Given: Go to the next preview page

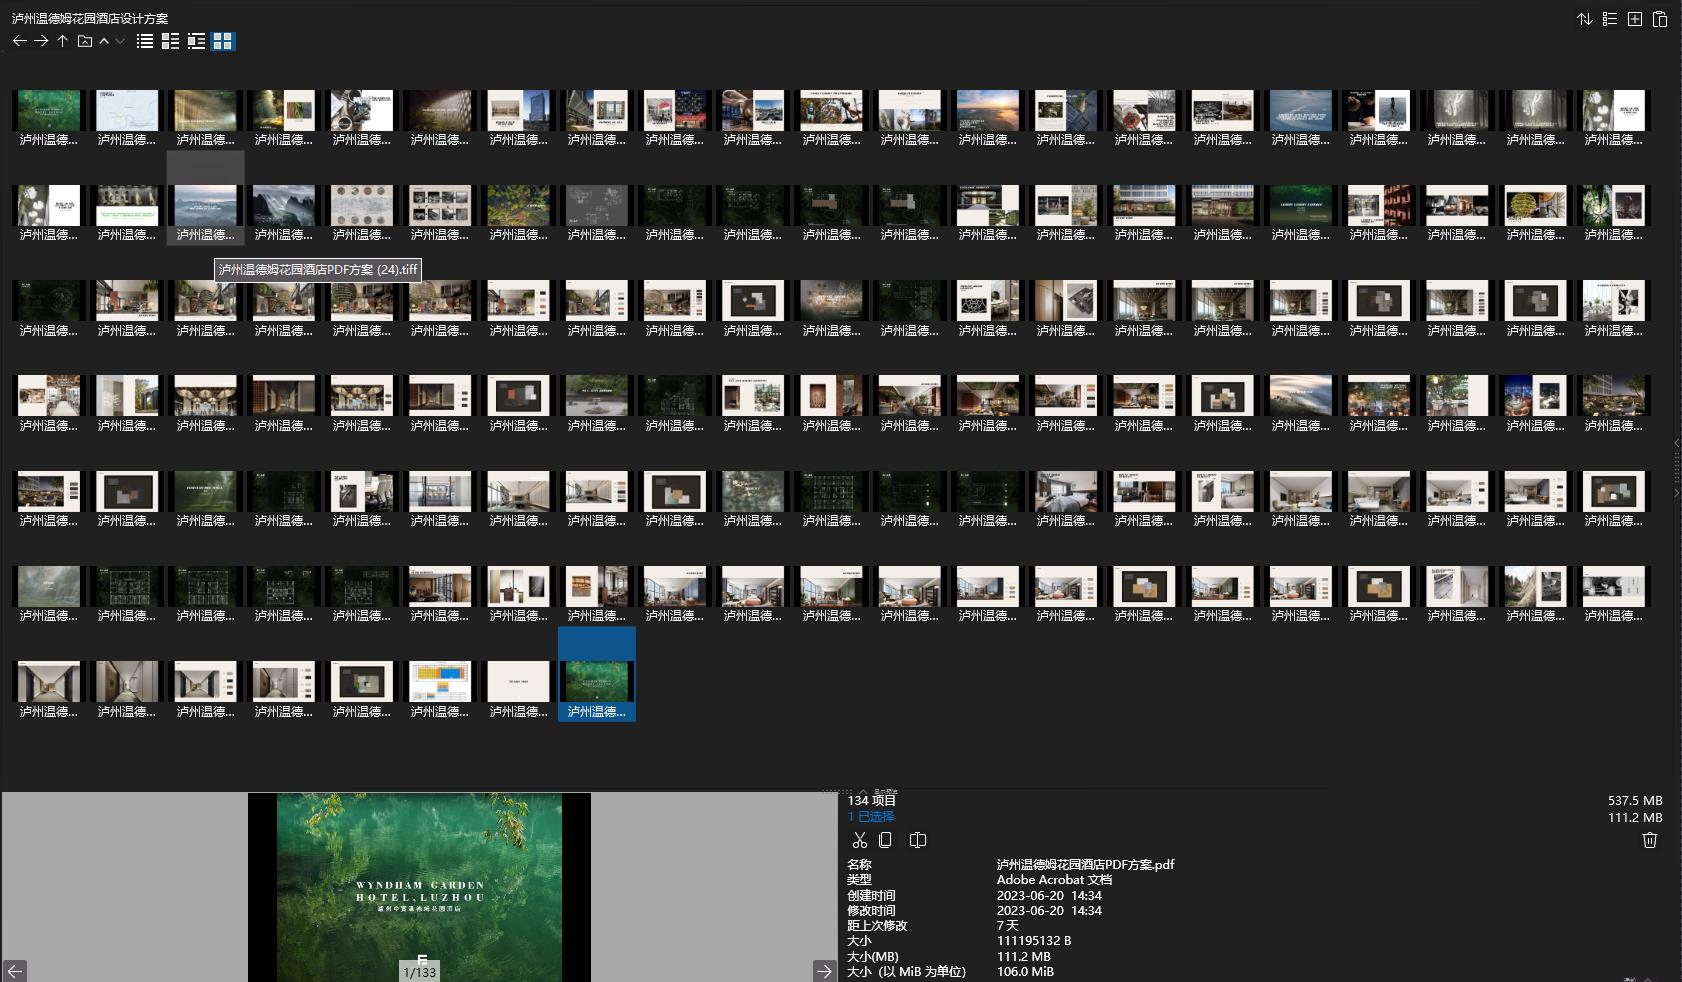Looking at the screenshot, I should [824, 971].
